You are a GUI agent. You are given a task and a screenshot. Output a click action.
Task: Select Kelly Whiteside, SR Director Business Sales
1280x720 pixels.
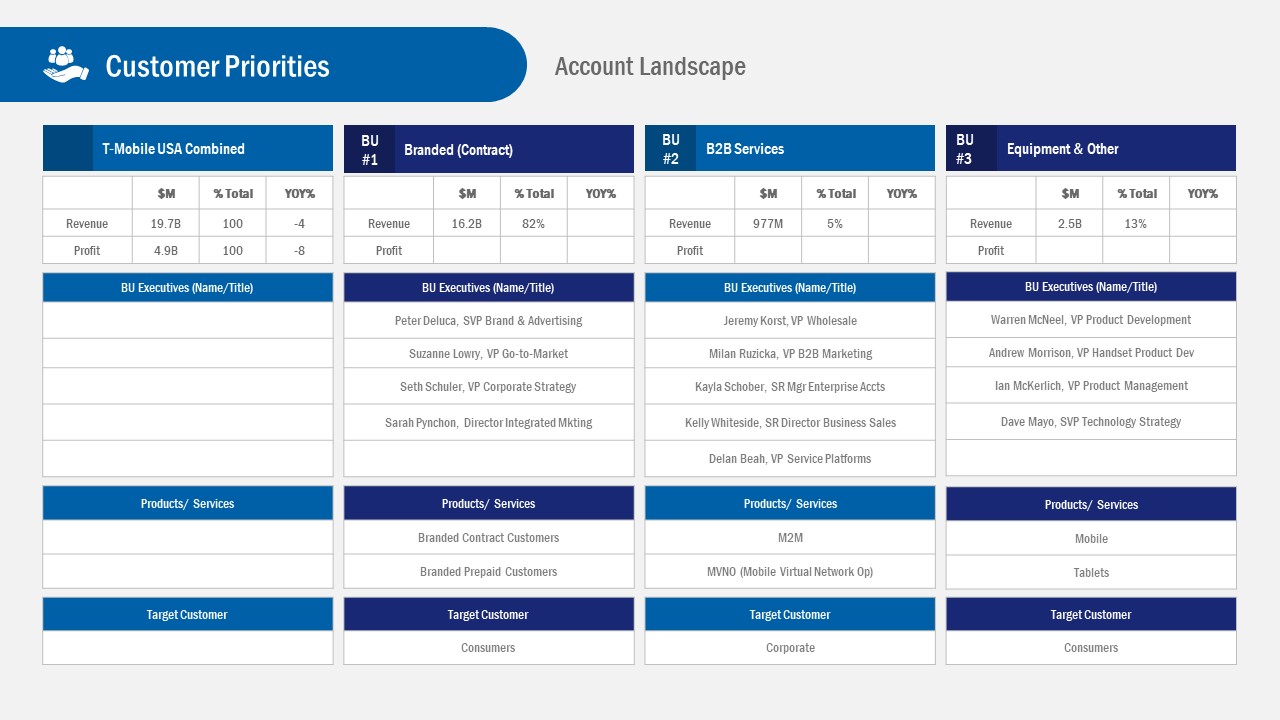(x=790, y=423)
